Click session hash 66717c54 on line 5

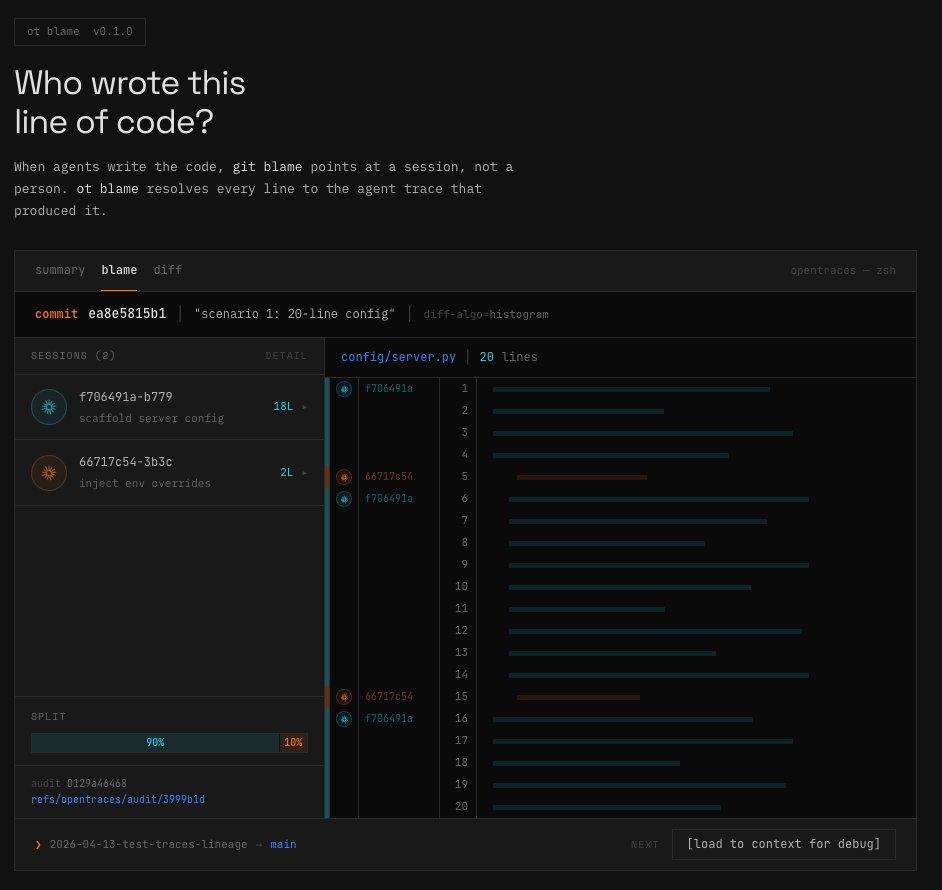click(389, 477)
